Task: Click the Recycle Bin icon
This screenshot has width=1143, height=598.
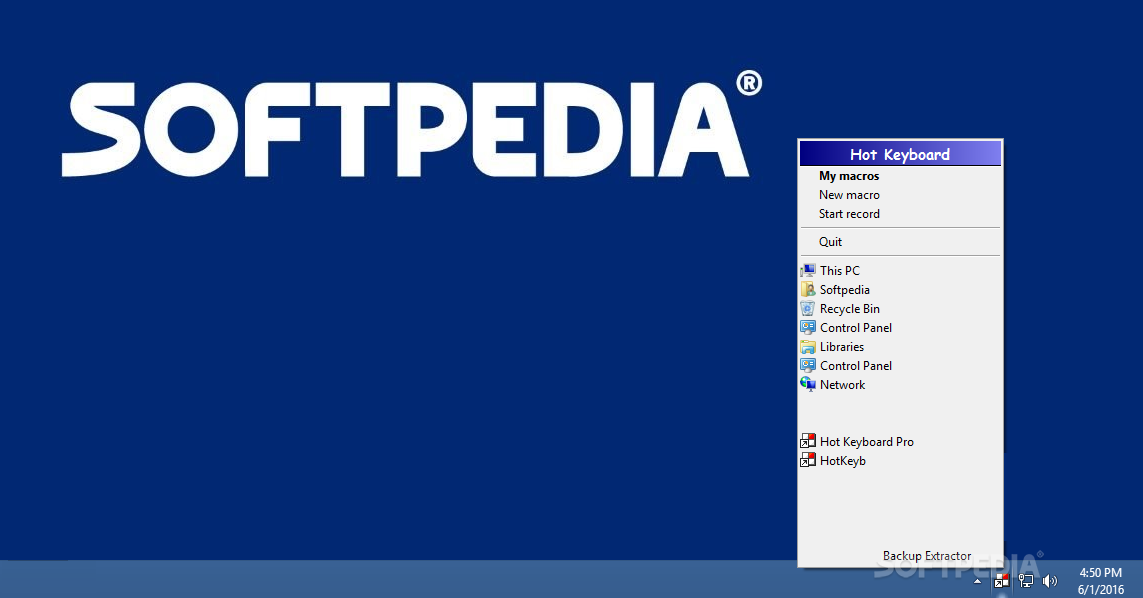Action: [808, 308]
